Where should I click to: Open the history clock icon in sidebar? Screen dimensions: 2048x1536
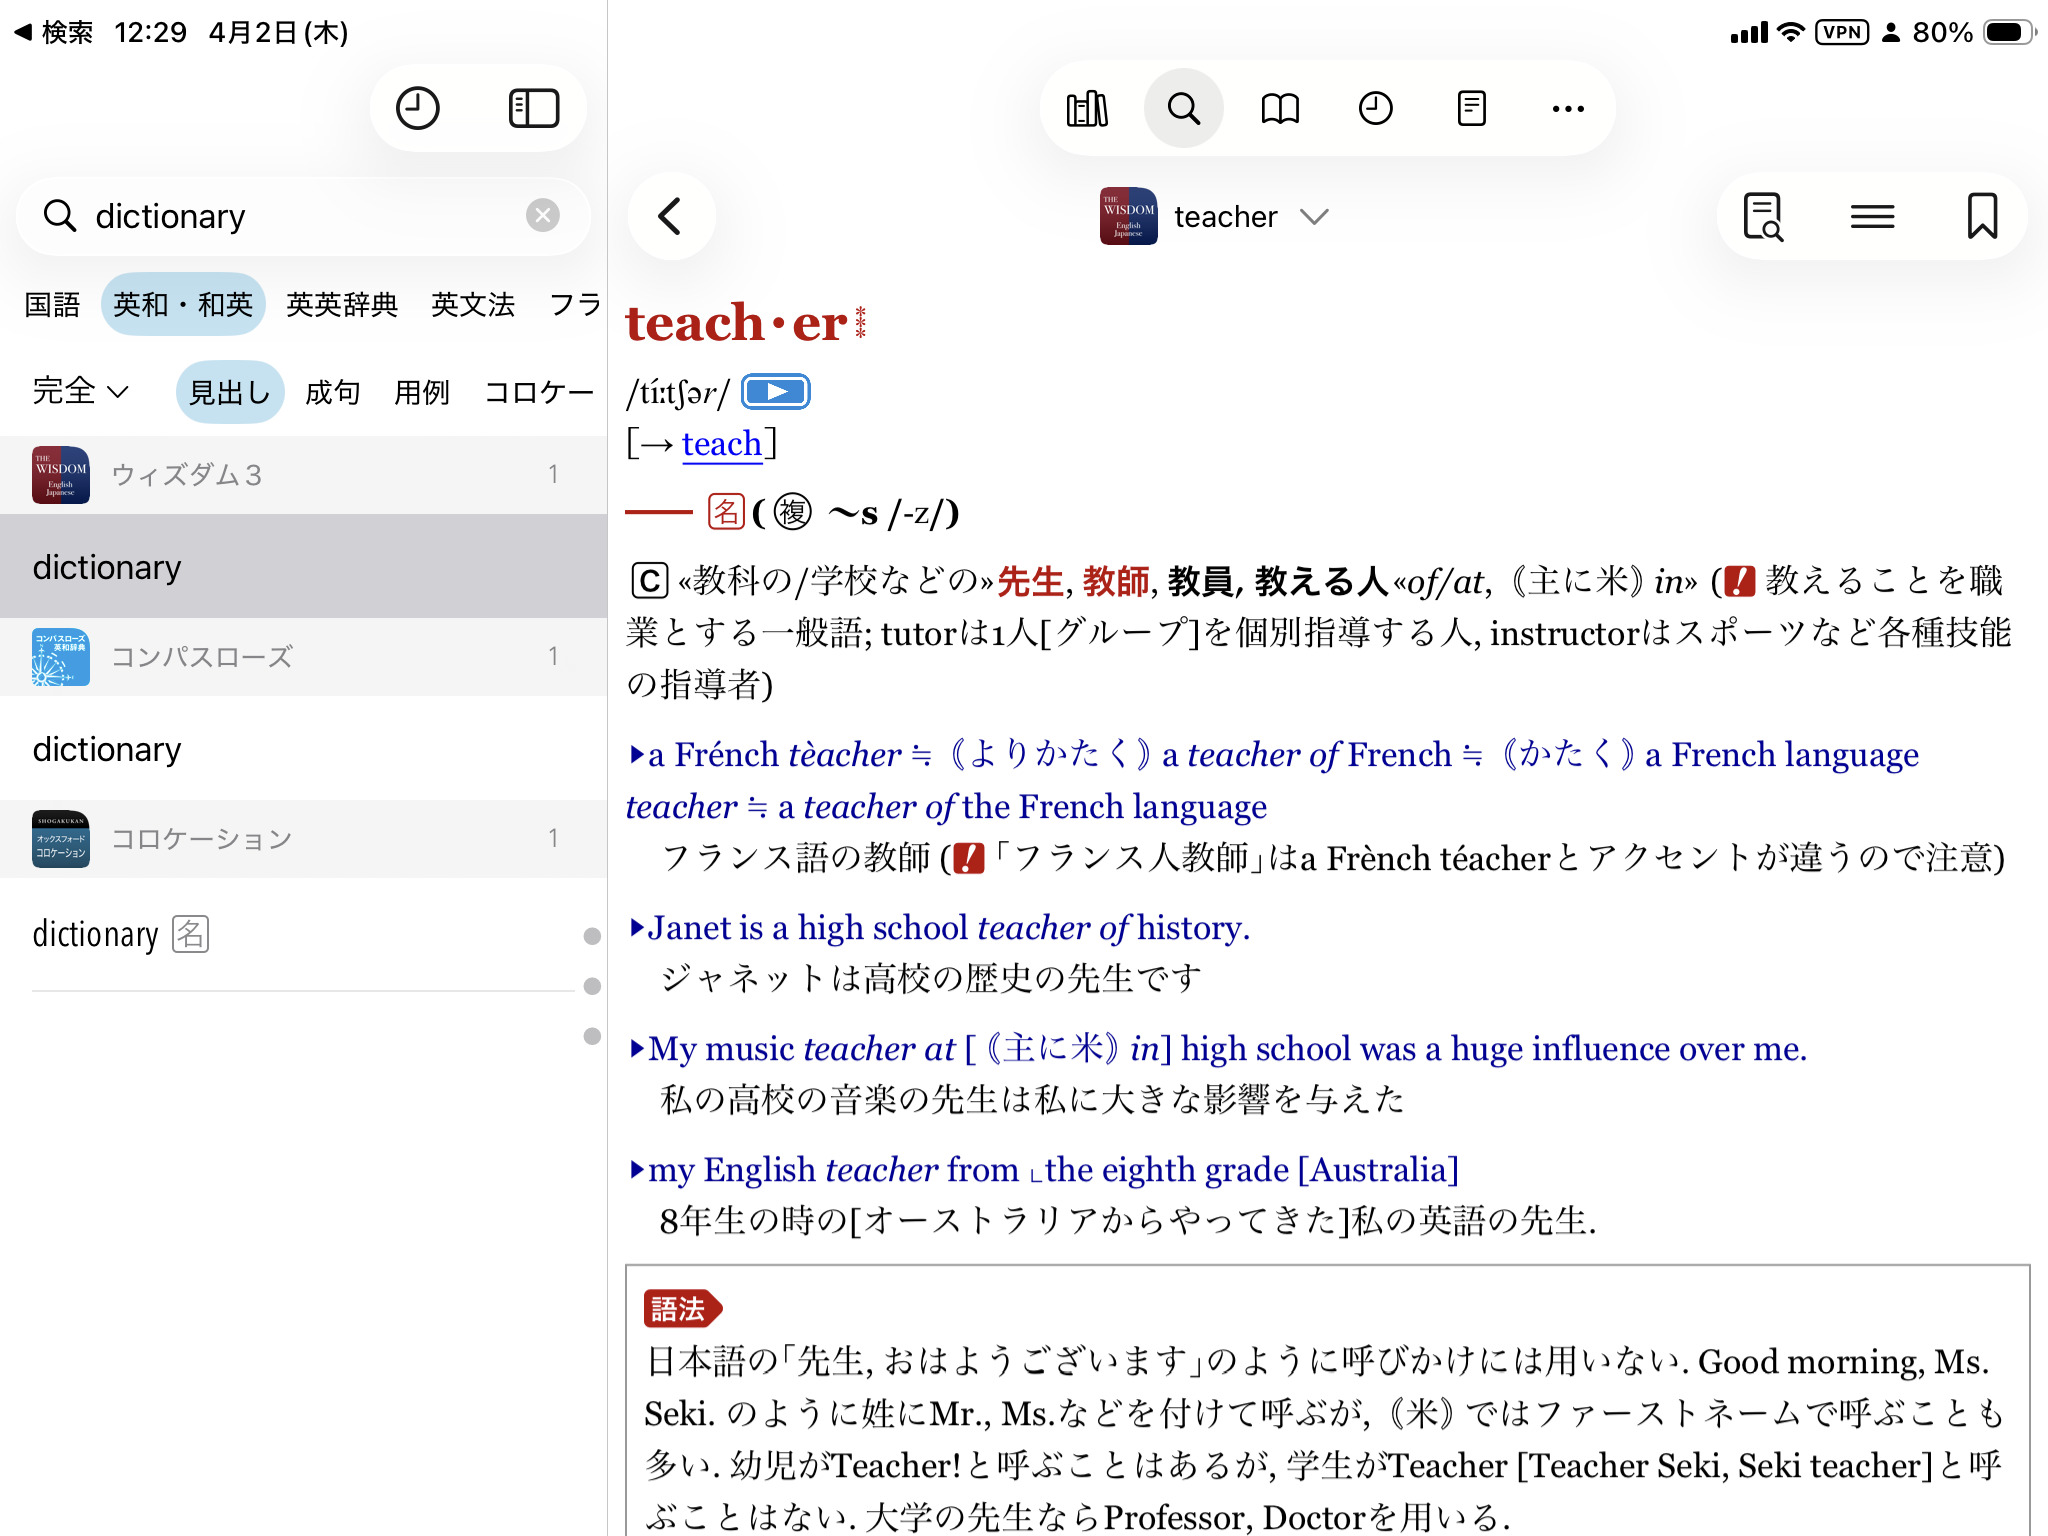(417, 108)
